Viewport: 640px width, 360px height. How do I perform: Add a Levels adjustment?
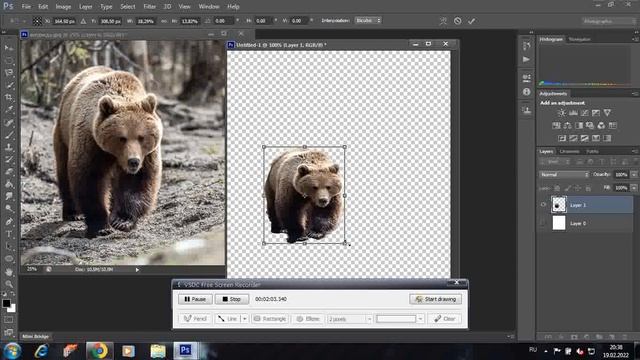[573, 113]
